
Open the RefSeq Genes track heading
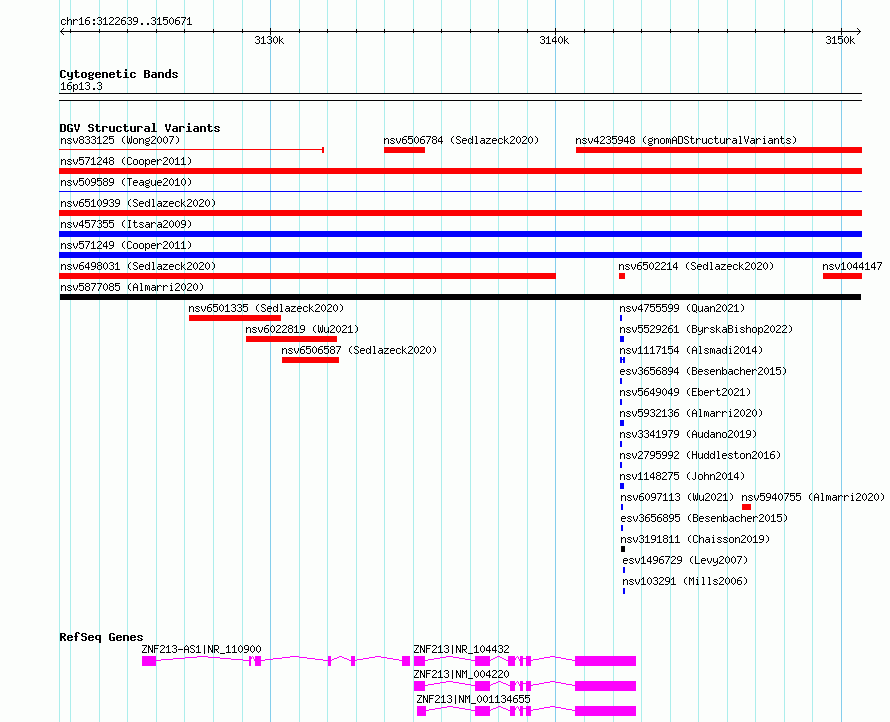pos(101,637)
